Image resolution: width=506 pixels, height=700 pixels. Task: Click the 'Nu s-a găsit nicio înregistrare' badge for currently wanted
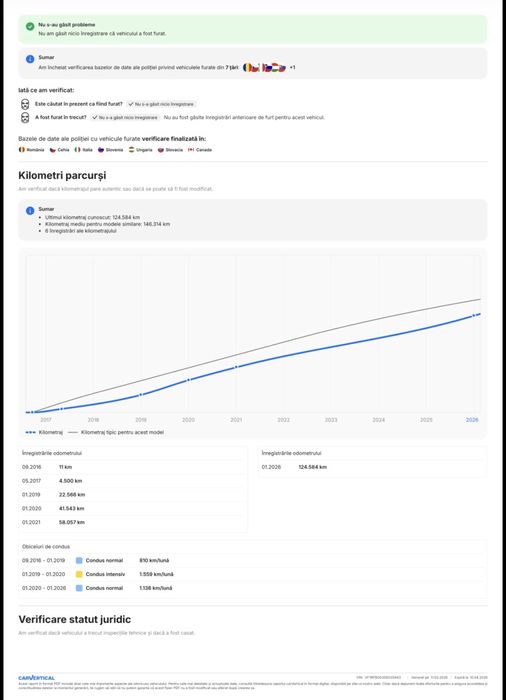click(161, 104)
